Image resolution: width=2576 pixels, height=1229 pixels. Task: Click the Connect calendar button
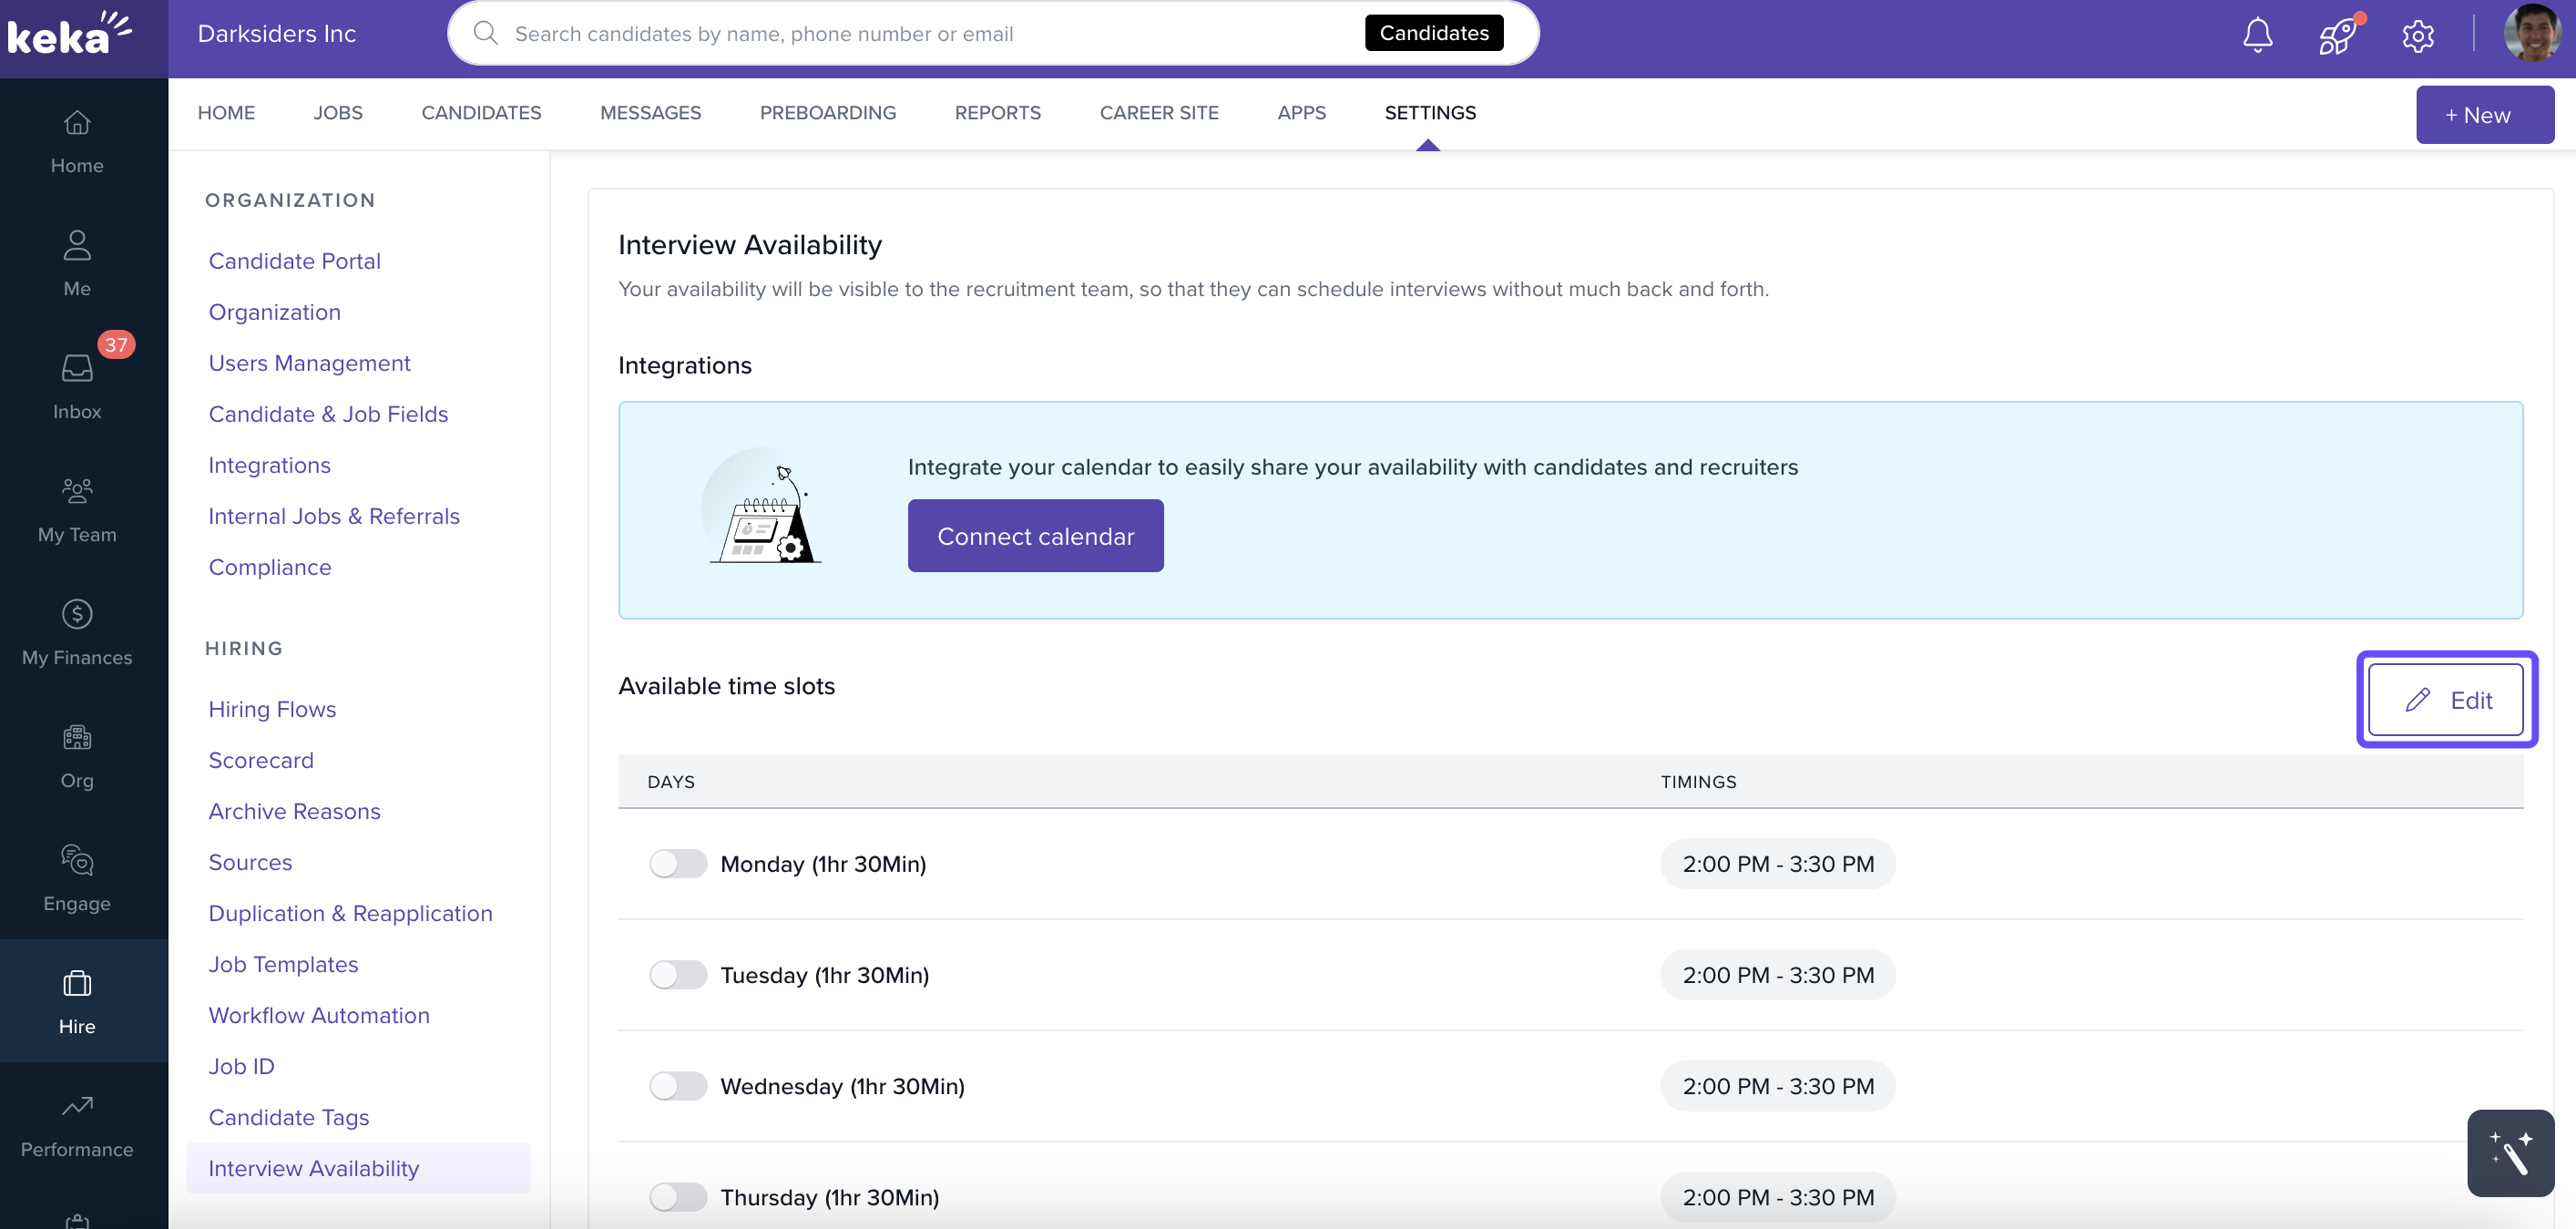(x=1035, y=536)
